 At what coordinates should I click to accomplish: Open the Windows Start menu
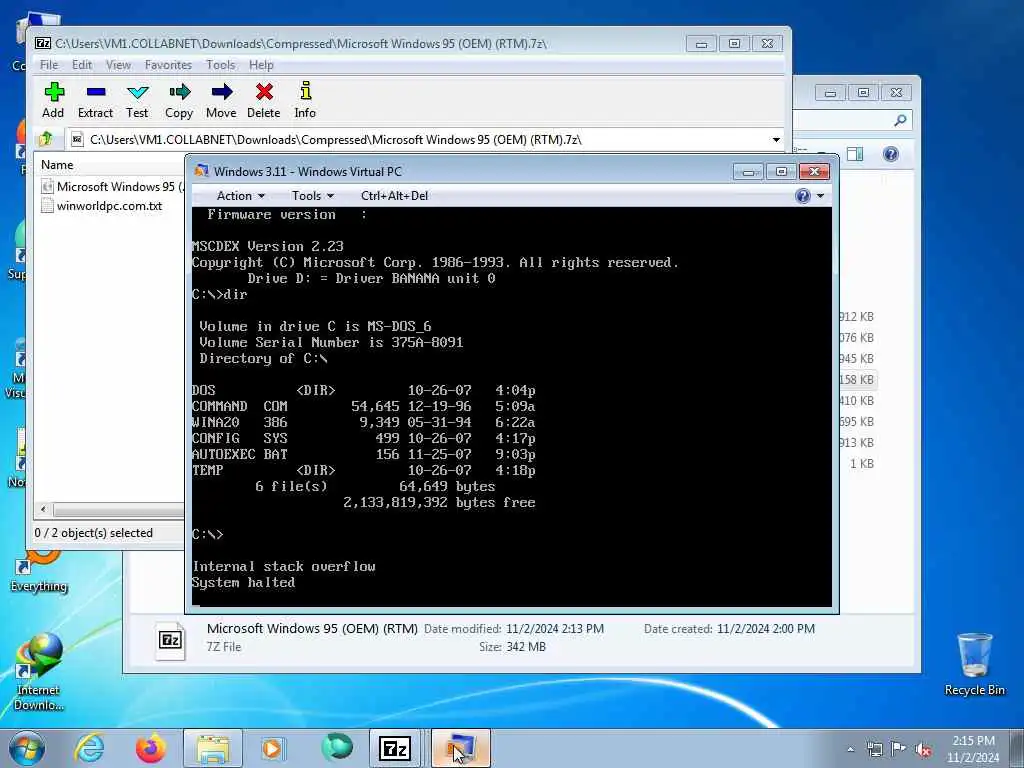point(26,748)
